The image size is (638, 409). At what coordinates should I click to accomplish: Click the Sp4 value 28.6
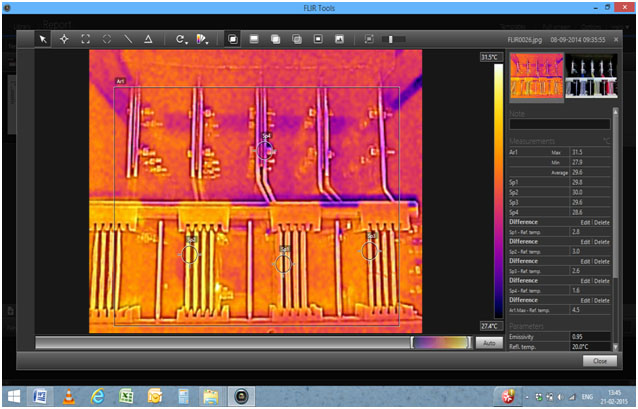click(x=577, y=212)
